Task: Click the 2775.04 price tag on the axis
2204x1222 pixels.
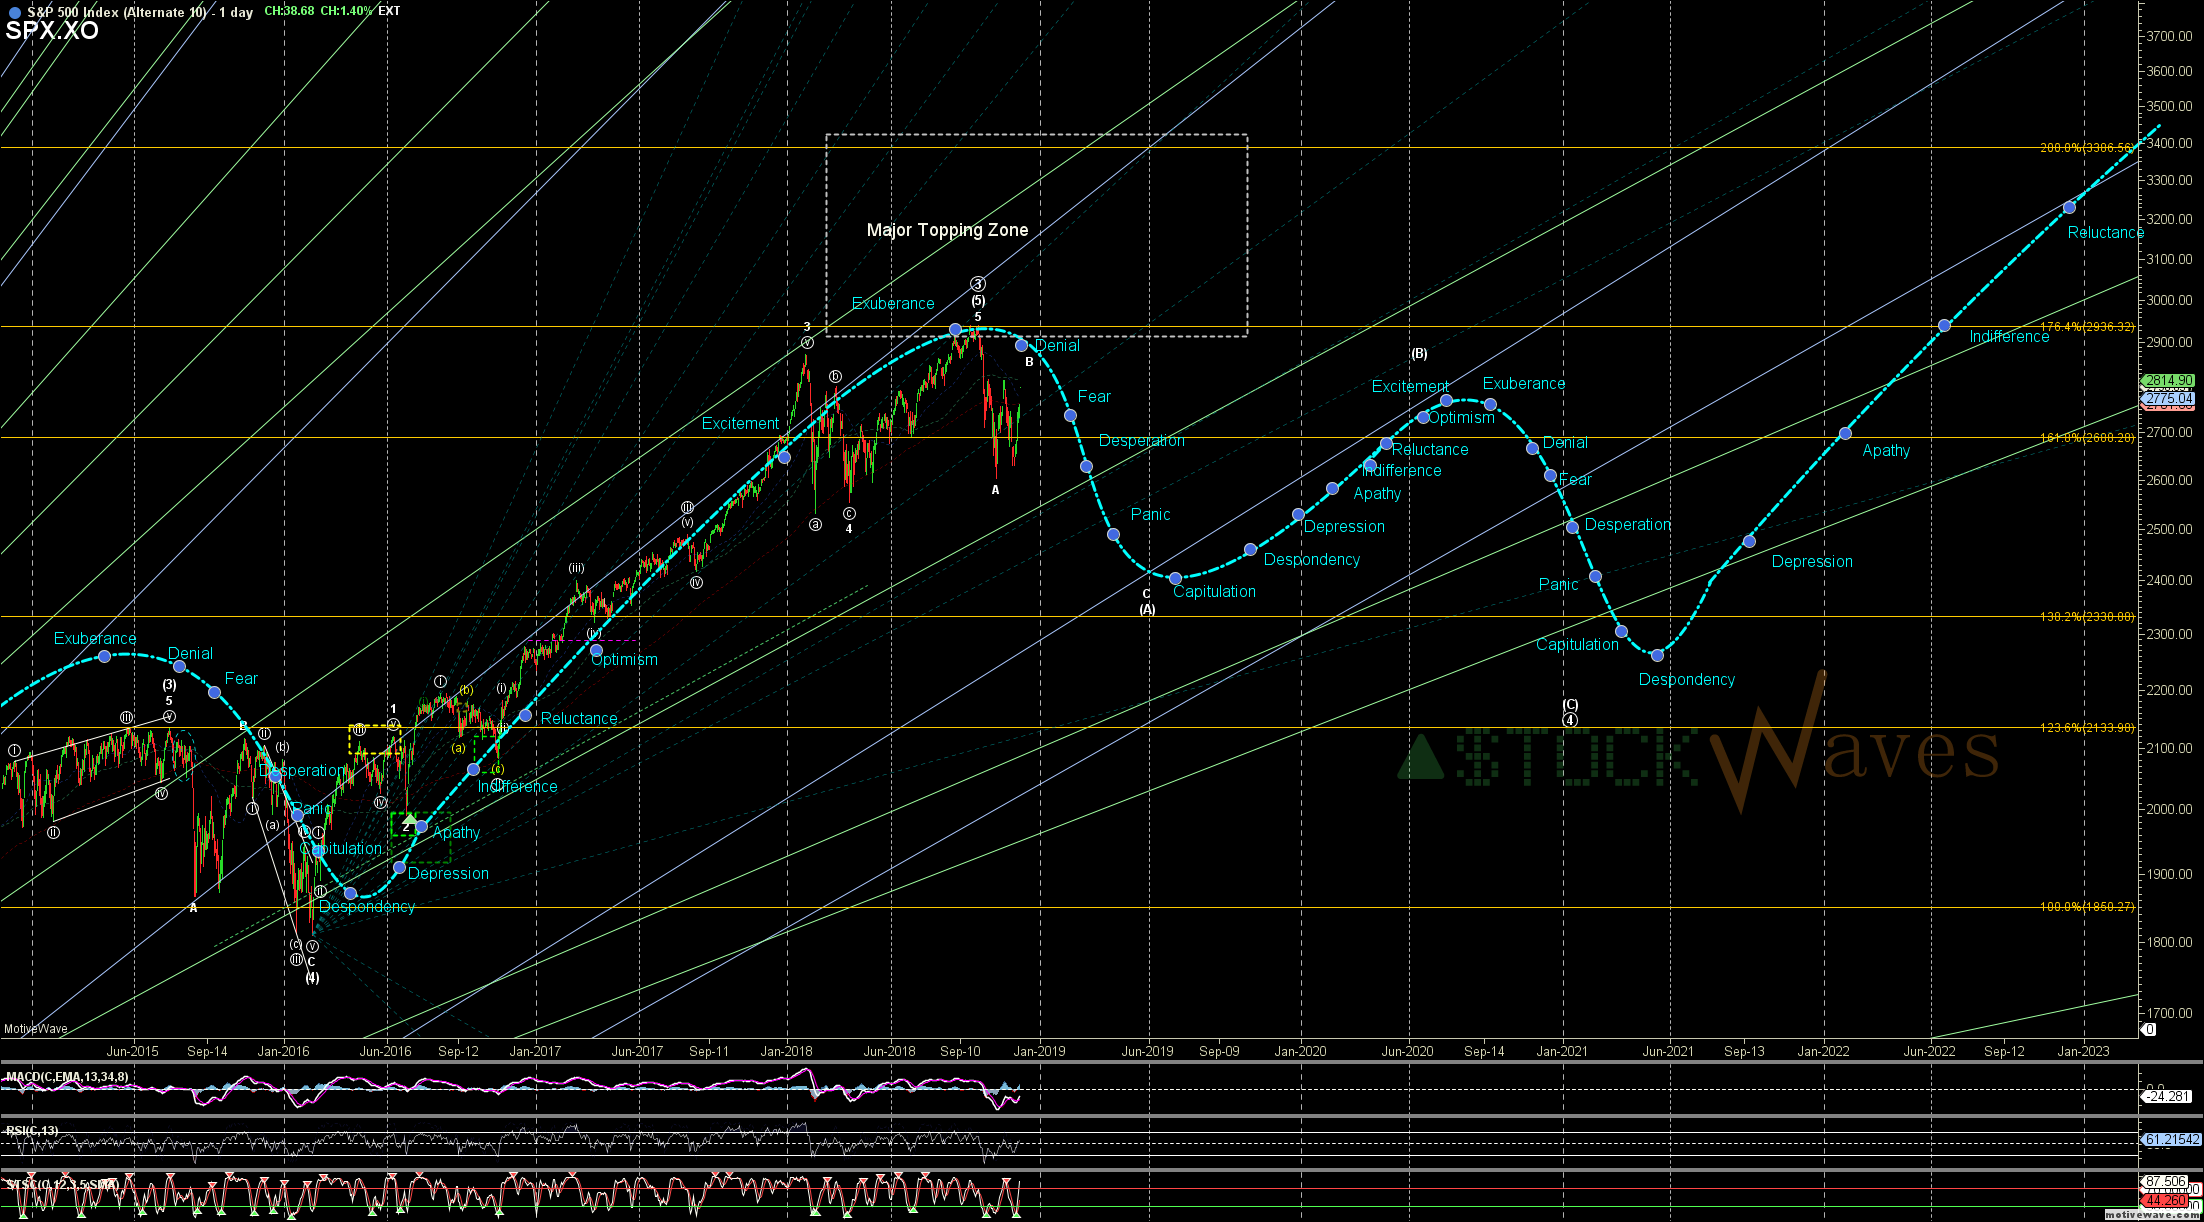Action: [2168, 399]
